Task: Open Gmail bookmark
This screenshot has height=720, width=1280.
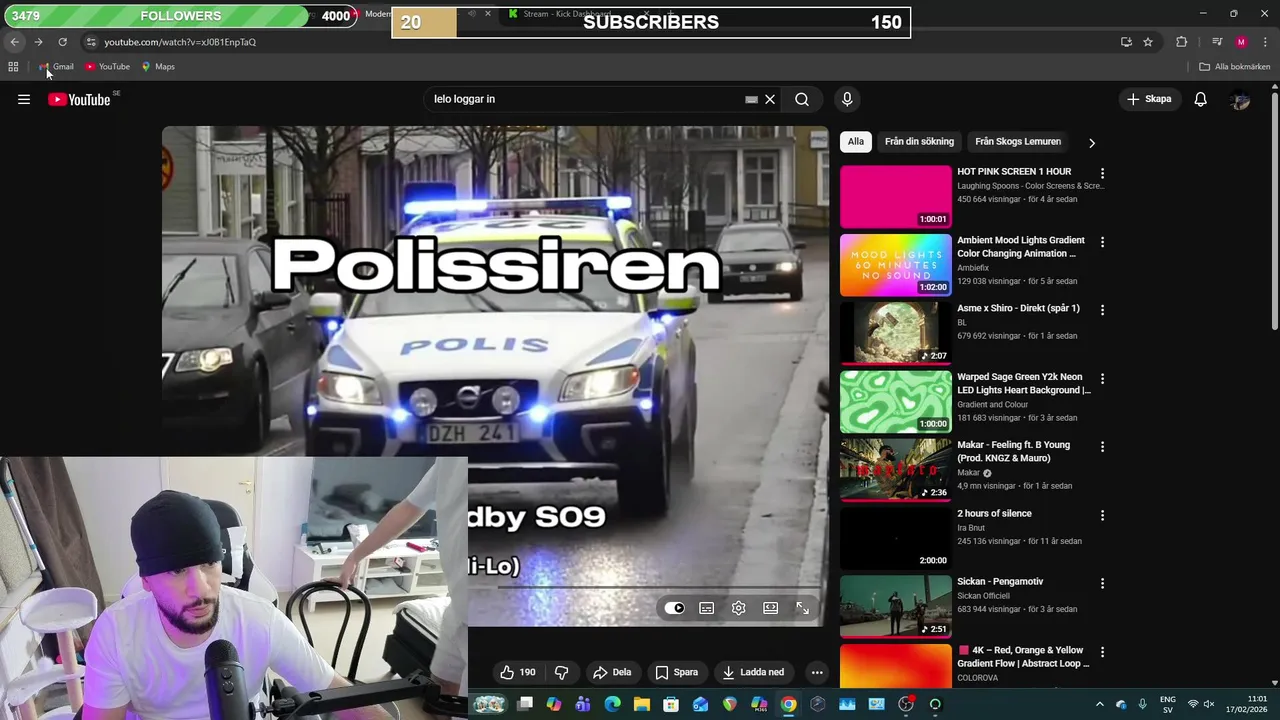Action: pyautogui.click(x=56, y=67)
